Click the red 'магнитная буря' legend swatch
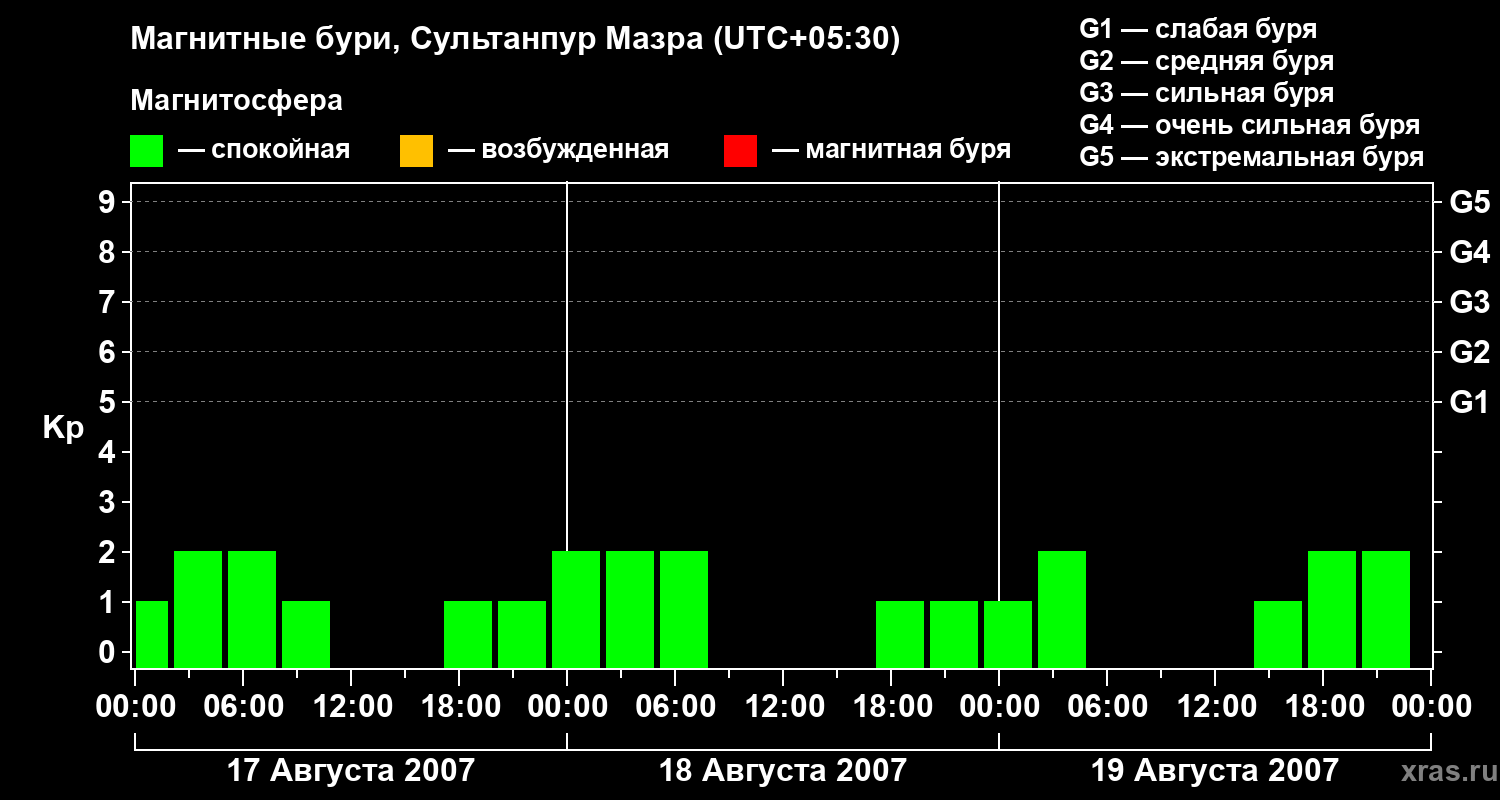The height and width of the screenshot is (800, 1500). pos(740,151)
